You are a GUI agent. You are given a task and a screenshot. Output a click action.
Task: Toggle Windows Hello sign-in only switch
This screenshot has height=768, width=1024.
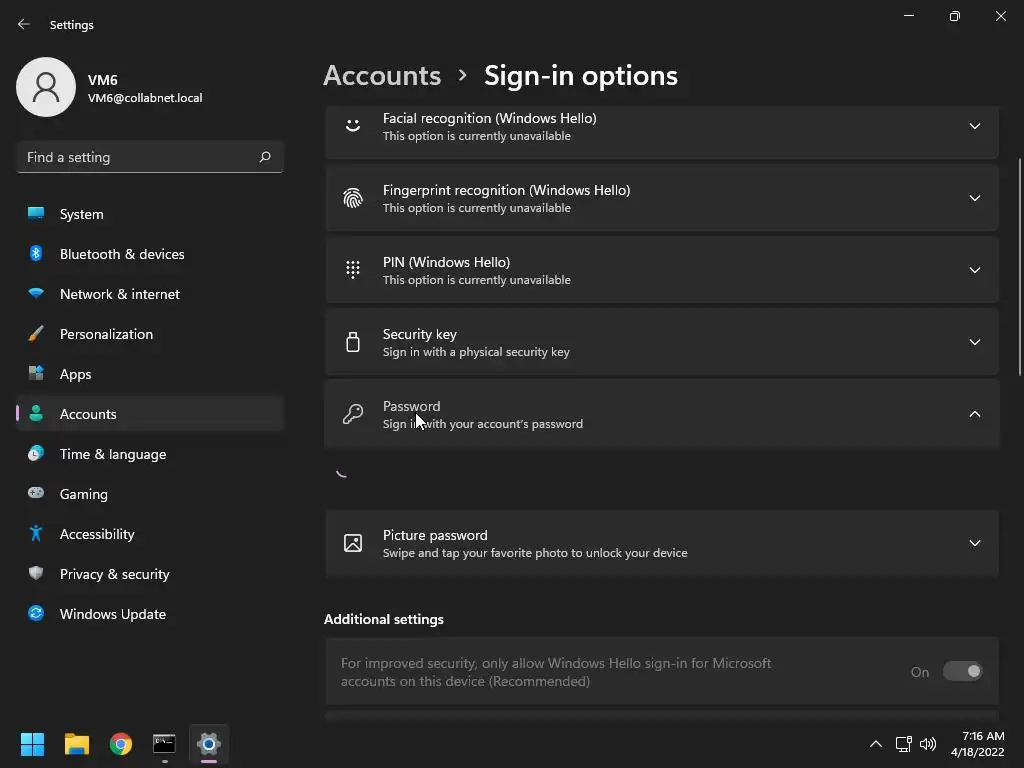[962, 672]
